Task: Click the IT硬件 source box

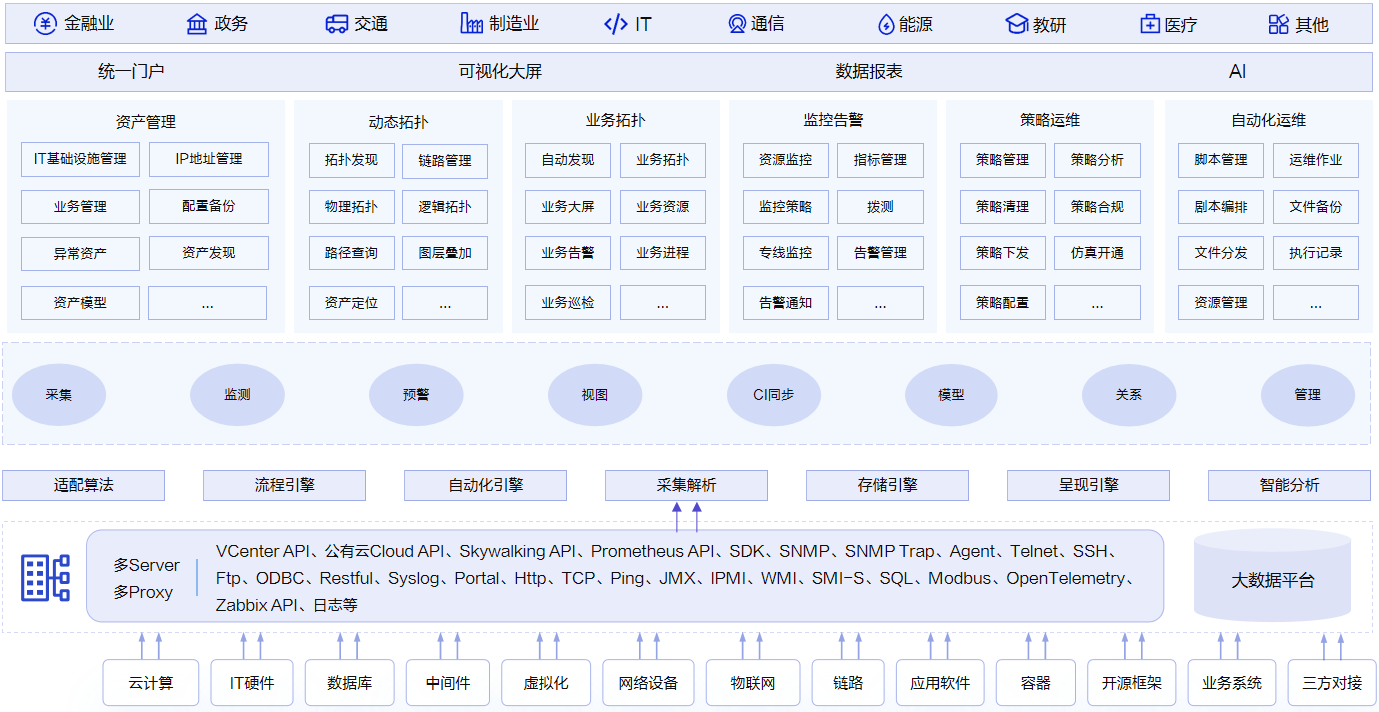Action: pos(252,683)
